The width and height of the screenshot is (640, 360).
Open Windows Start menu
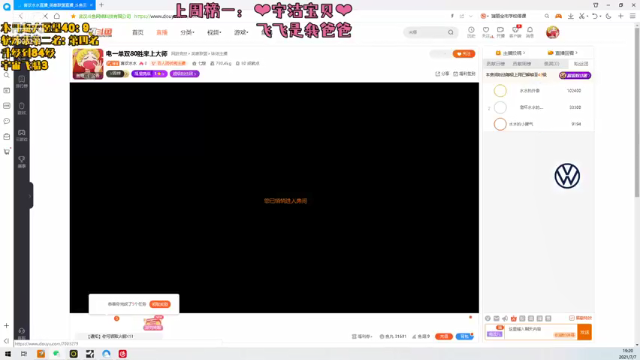tap(7, 353)
